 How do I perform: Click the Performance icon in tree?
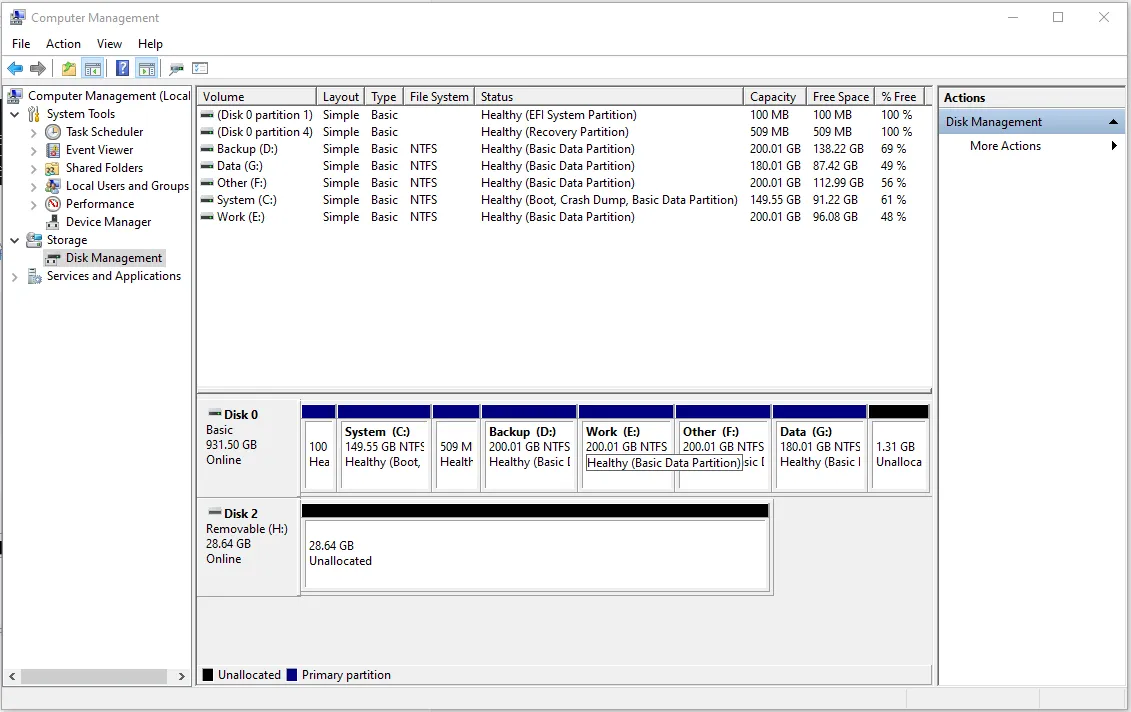point(53,204)
